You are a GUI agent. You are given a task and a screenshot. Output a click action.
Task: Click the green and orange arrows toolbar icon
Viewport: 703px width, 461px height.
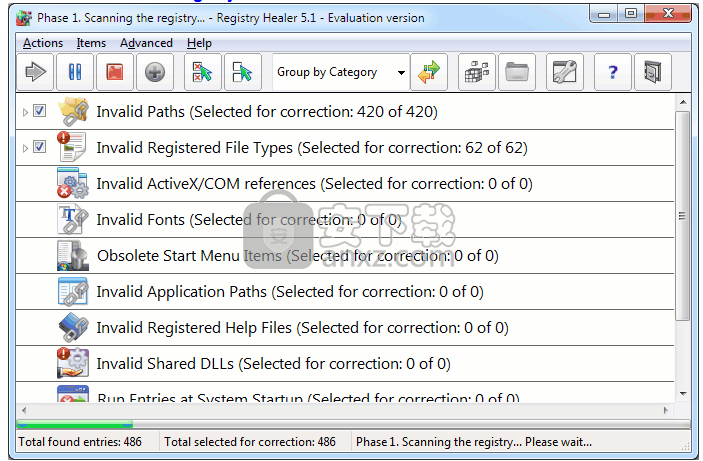pos(429,72)
